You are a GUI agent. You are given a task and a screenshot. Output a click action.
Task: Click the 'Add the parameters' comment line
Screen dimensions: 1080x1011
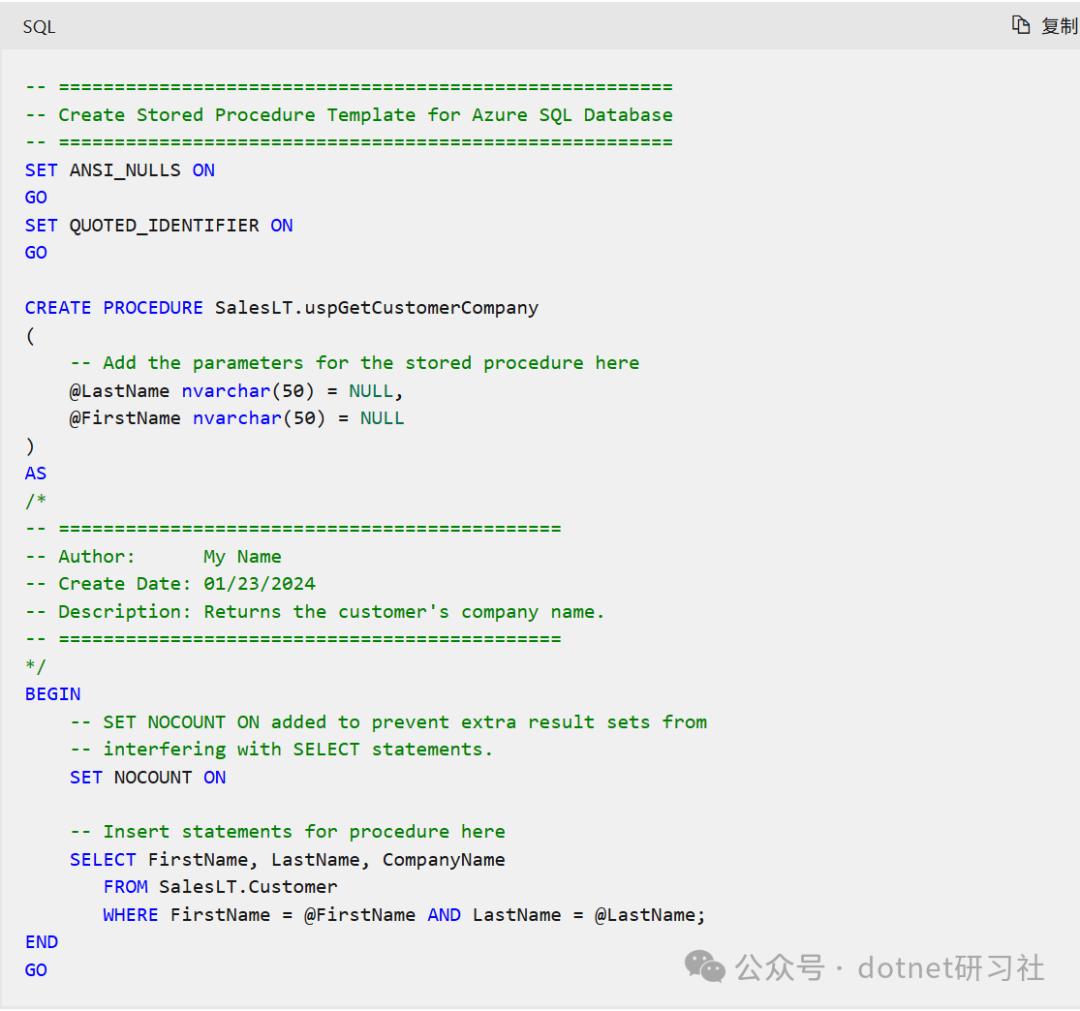click(x=354, y=363)
